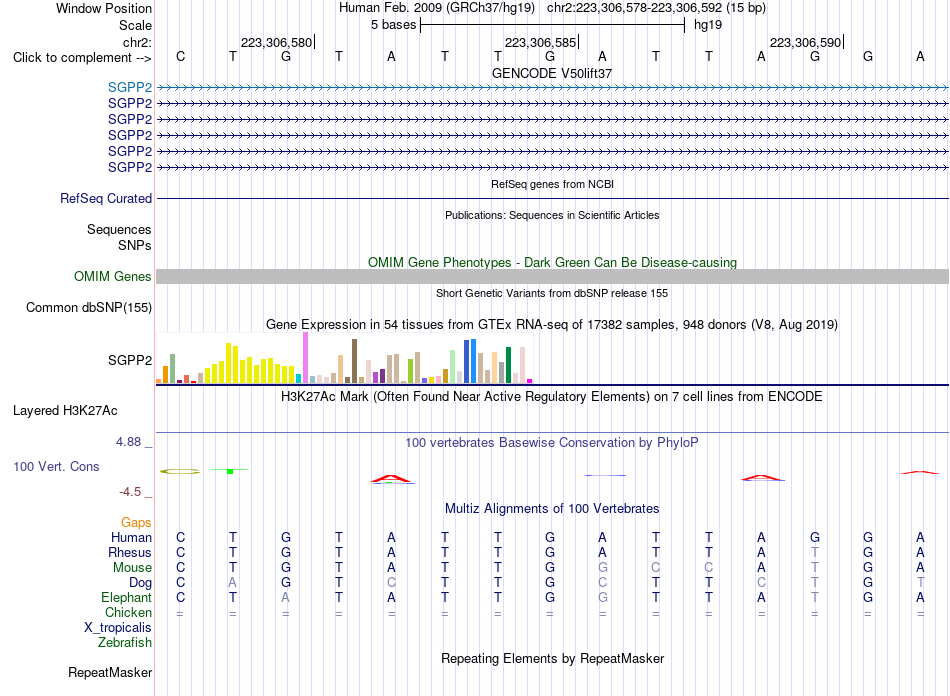Select the RefSeq Curated track label
Viewport: 950px width, 696px height.
106,199
